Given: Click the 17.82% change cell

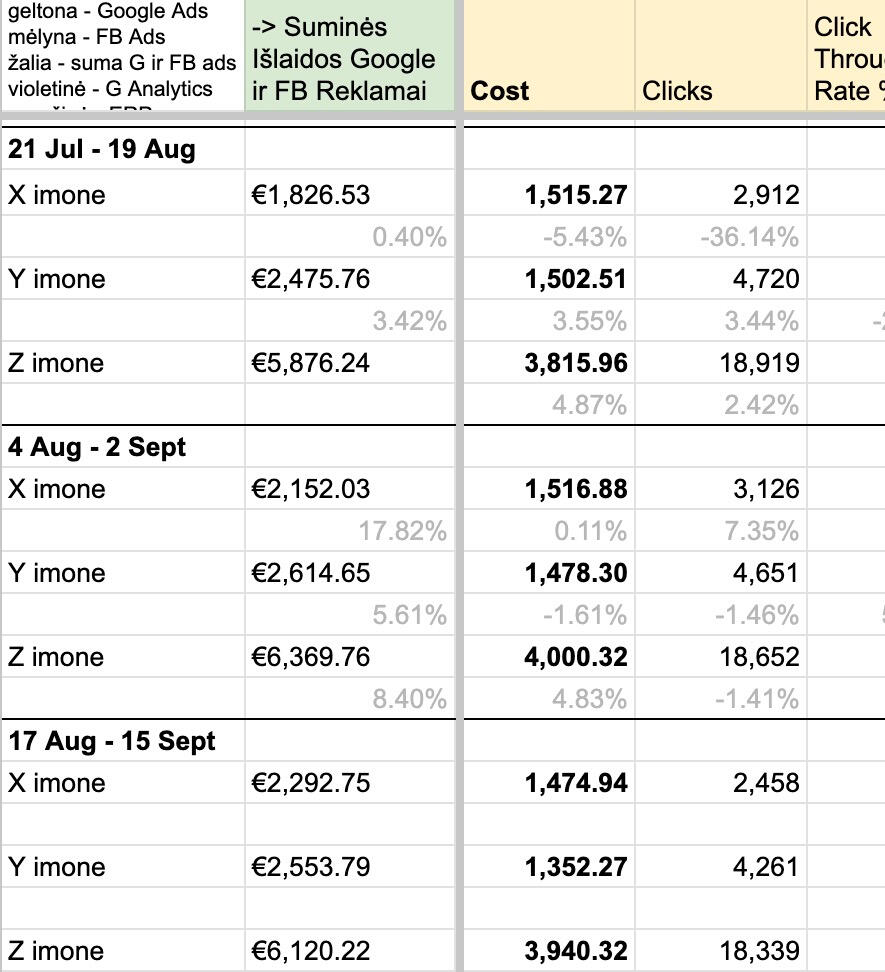Looking at the screenshot, I should point(402,531).
